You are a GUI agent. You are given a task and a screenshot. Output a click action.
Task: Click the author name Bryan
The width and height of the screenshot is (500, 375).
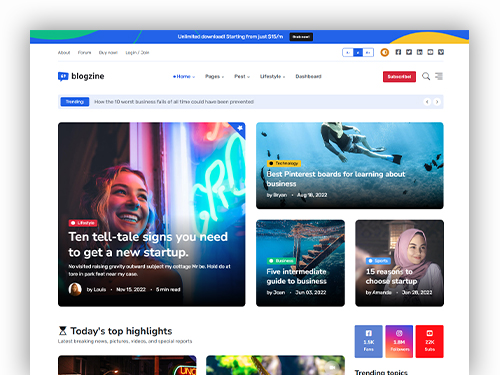point(280,195)
